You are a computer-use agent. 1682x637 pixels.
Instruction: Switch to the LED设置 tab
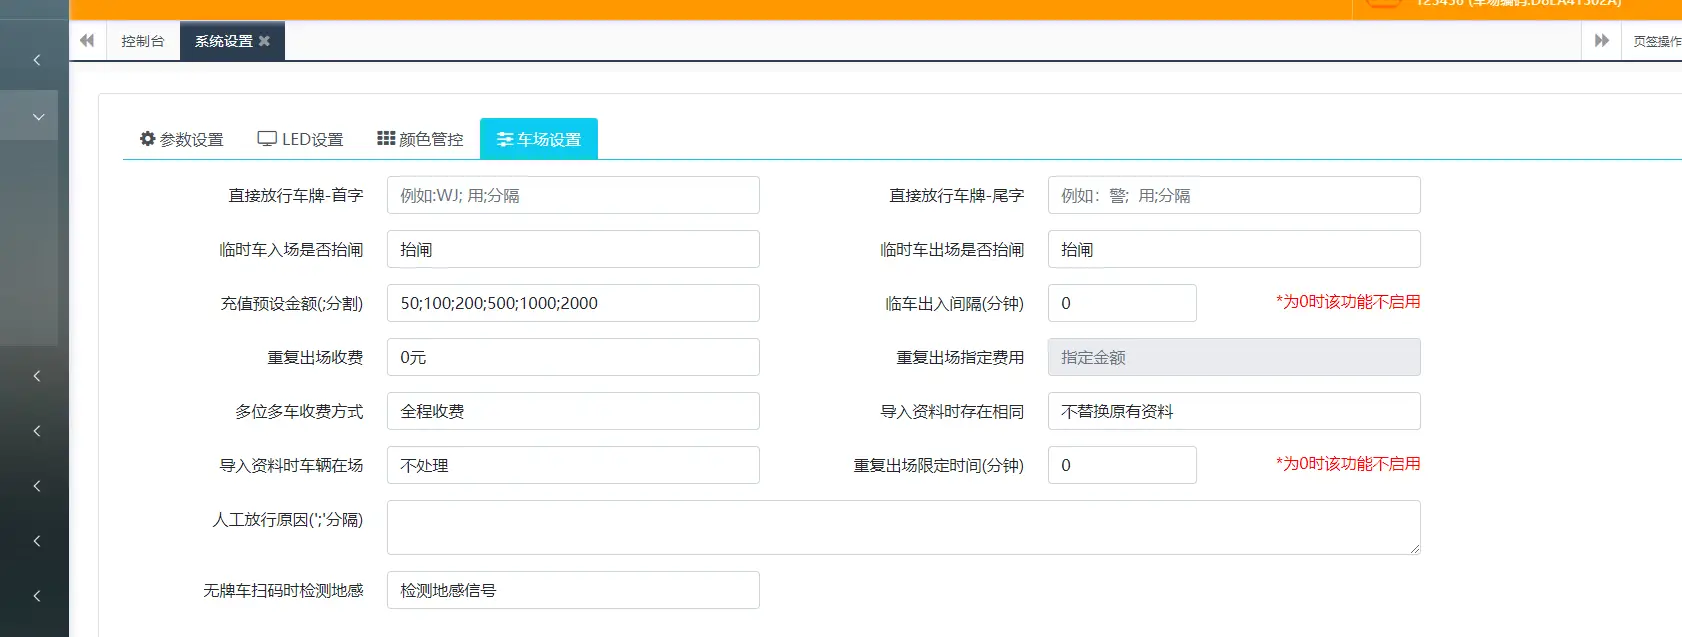(x=300, y=139)
